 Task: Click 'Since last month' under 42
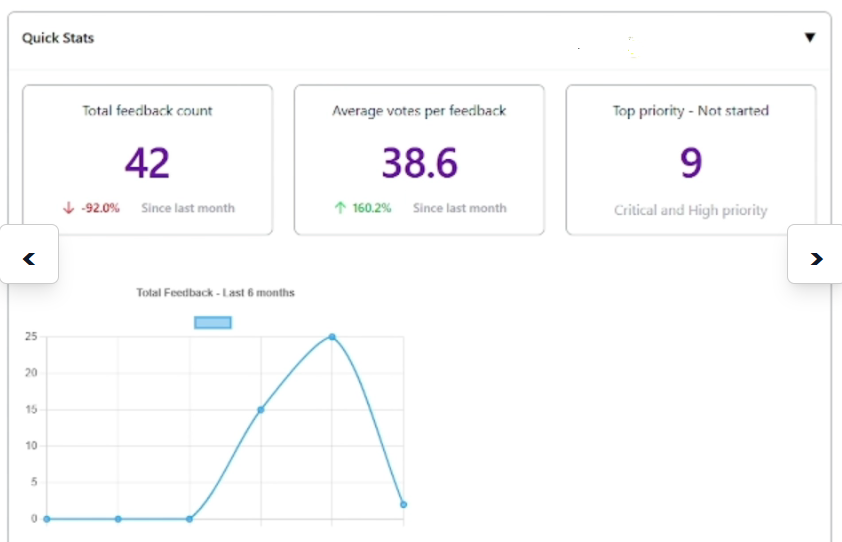tap(188, 208)
